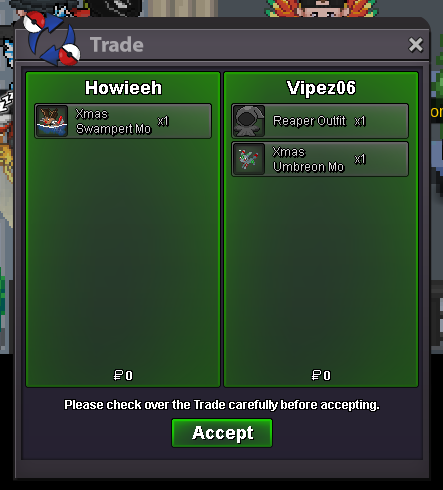Click the Howieeh player name header
The image size is (443, 490).
[x=123, y=88]
